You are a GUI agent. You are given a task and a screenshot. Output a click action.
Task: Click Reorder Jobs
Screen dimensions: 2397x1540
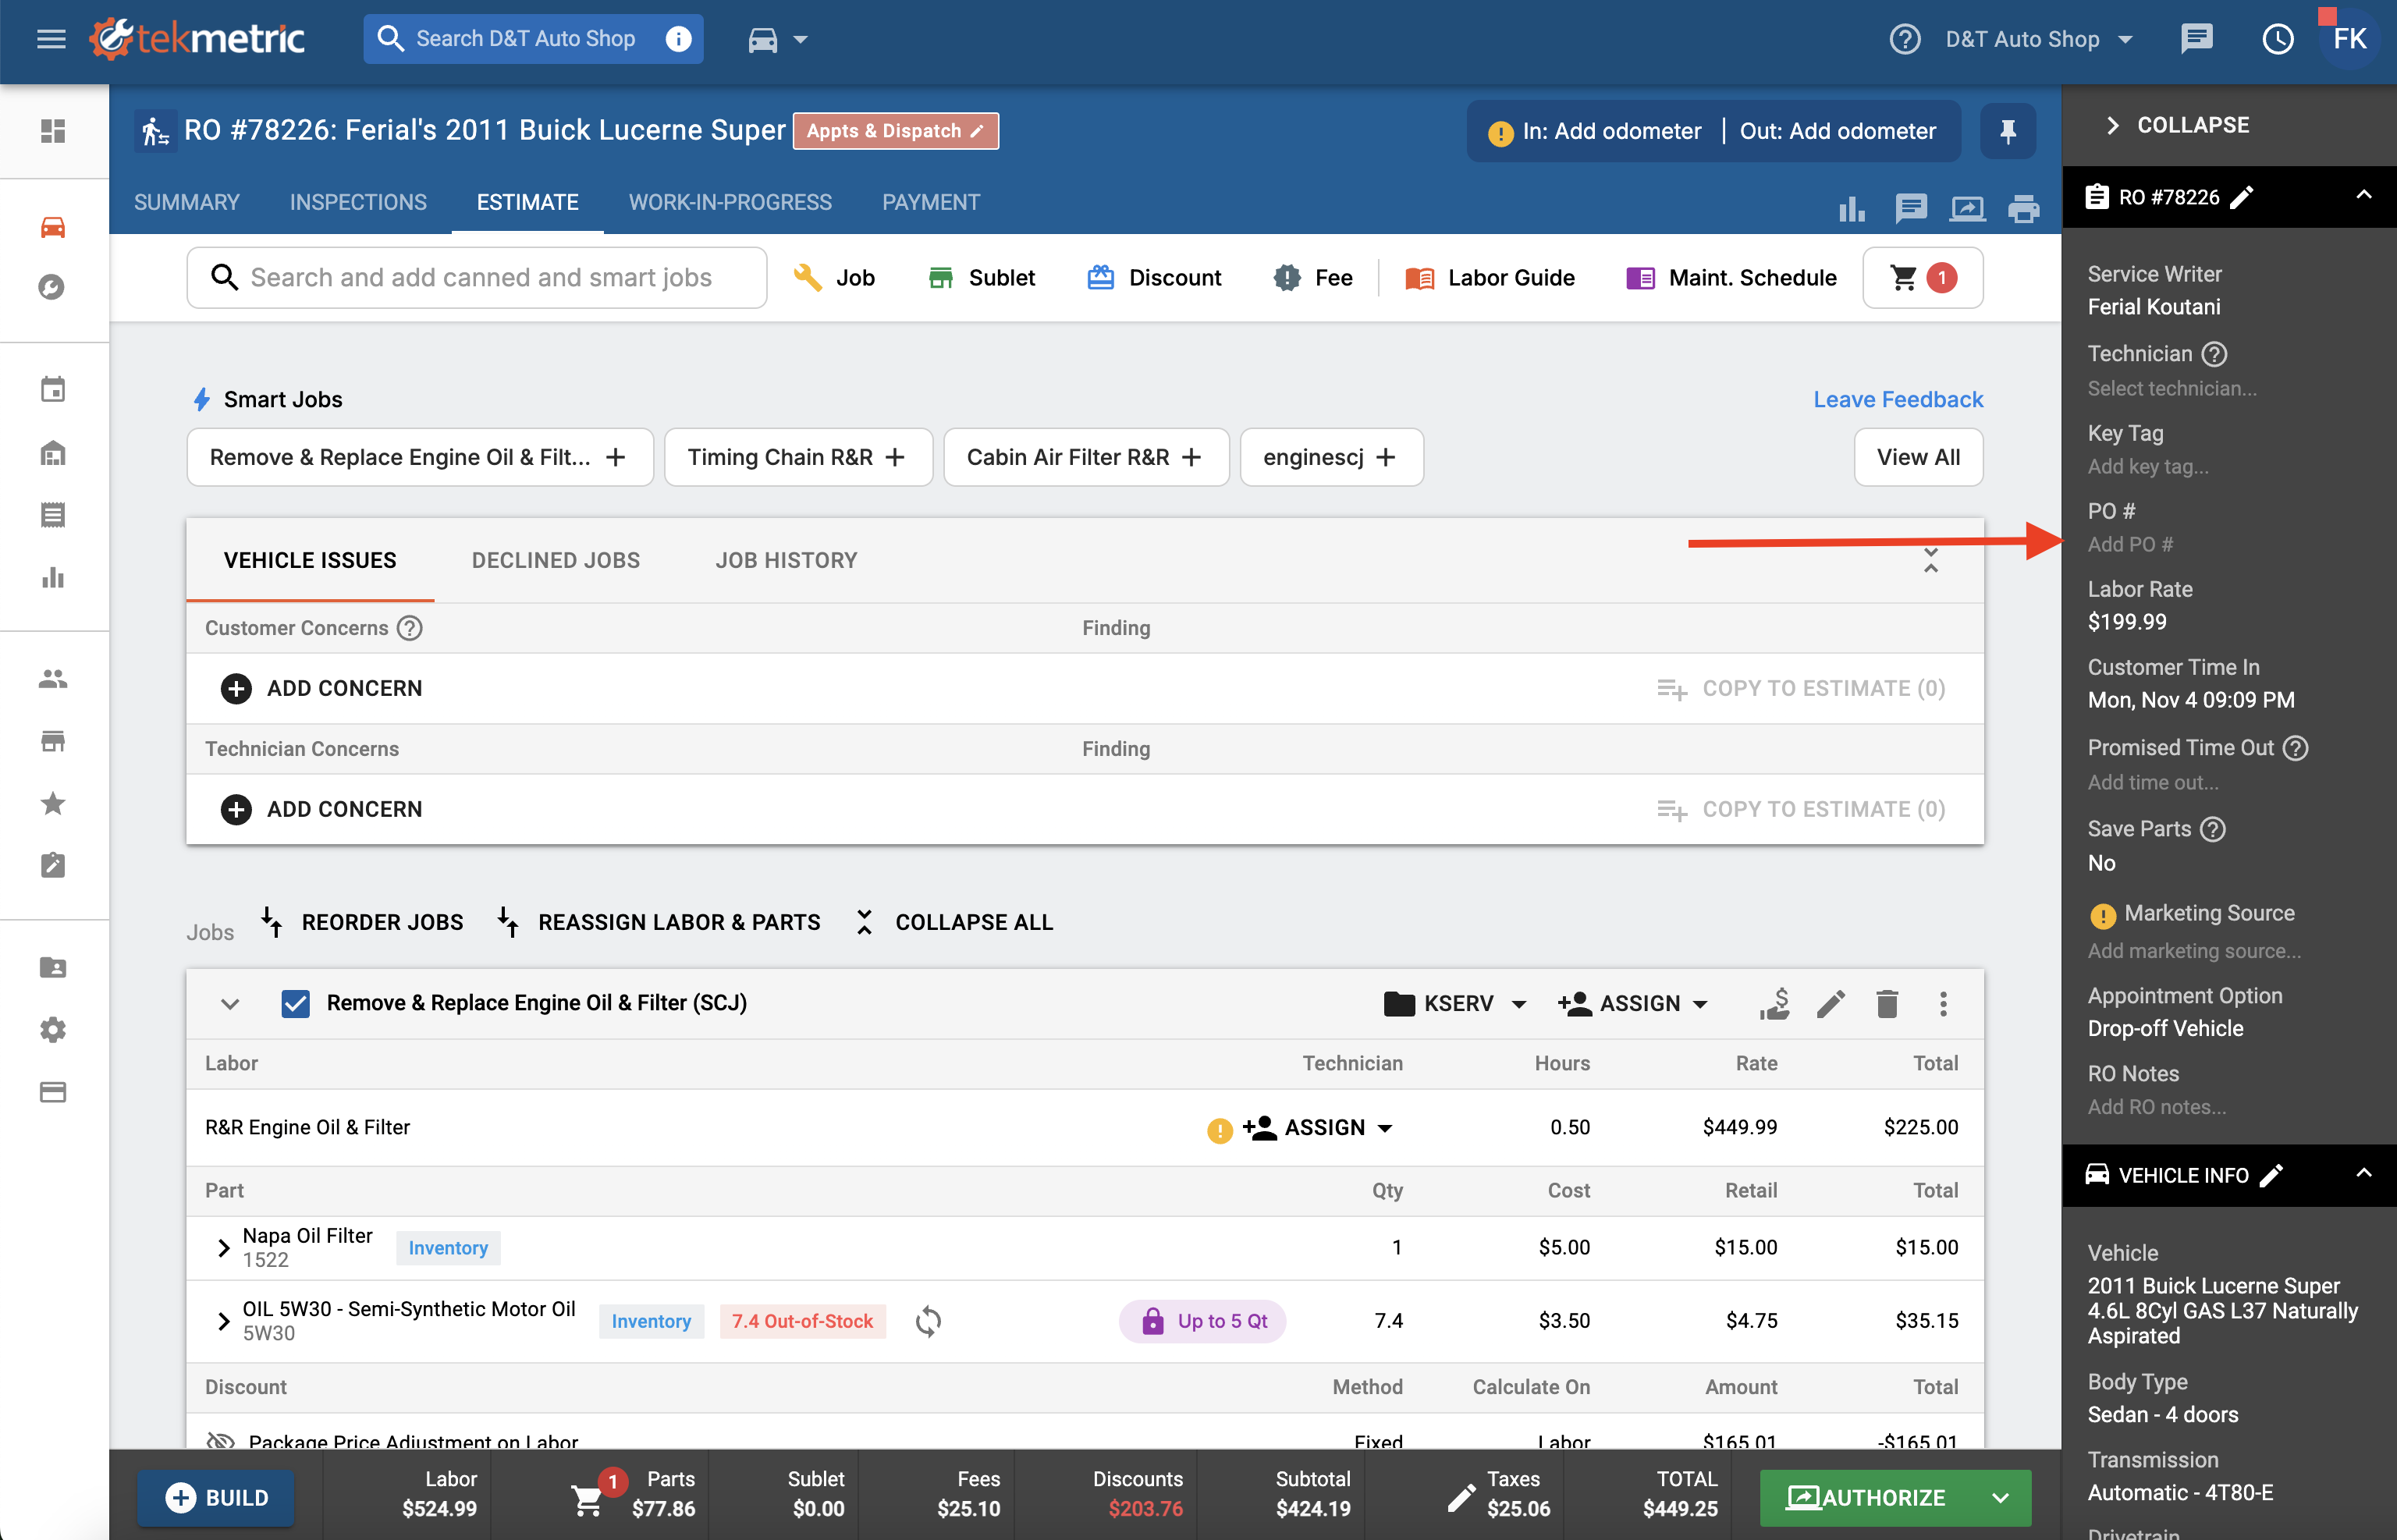[362, 922]
